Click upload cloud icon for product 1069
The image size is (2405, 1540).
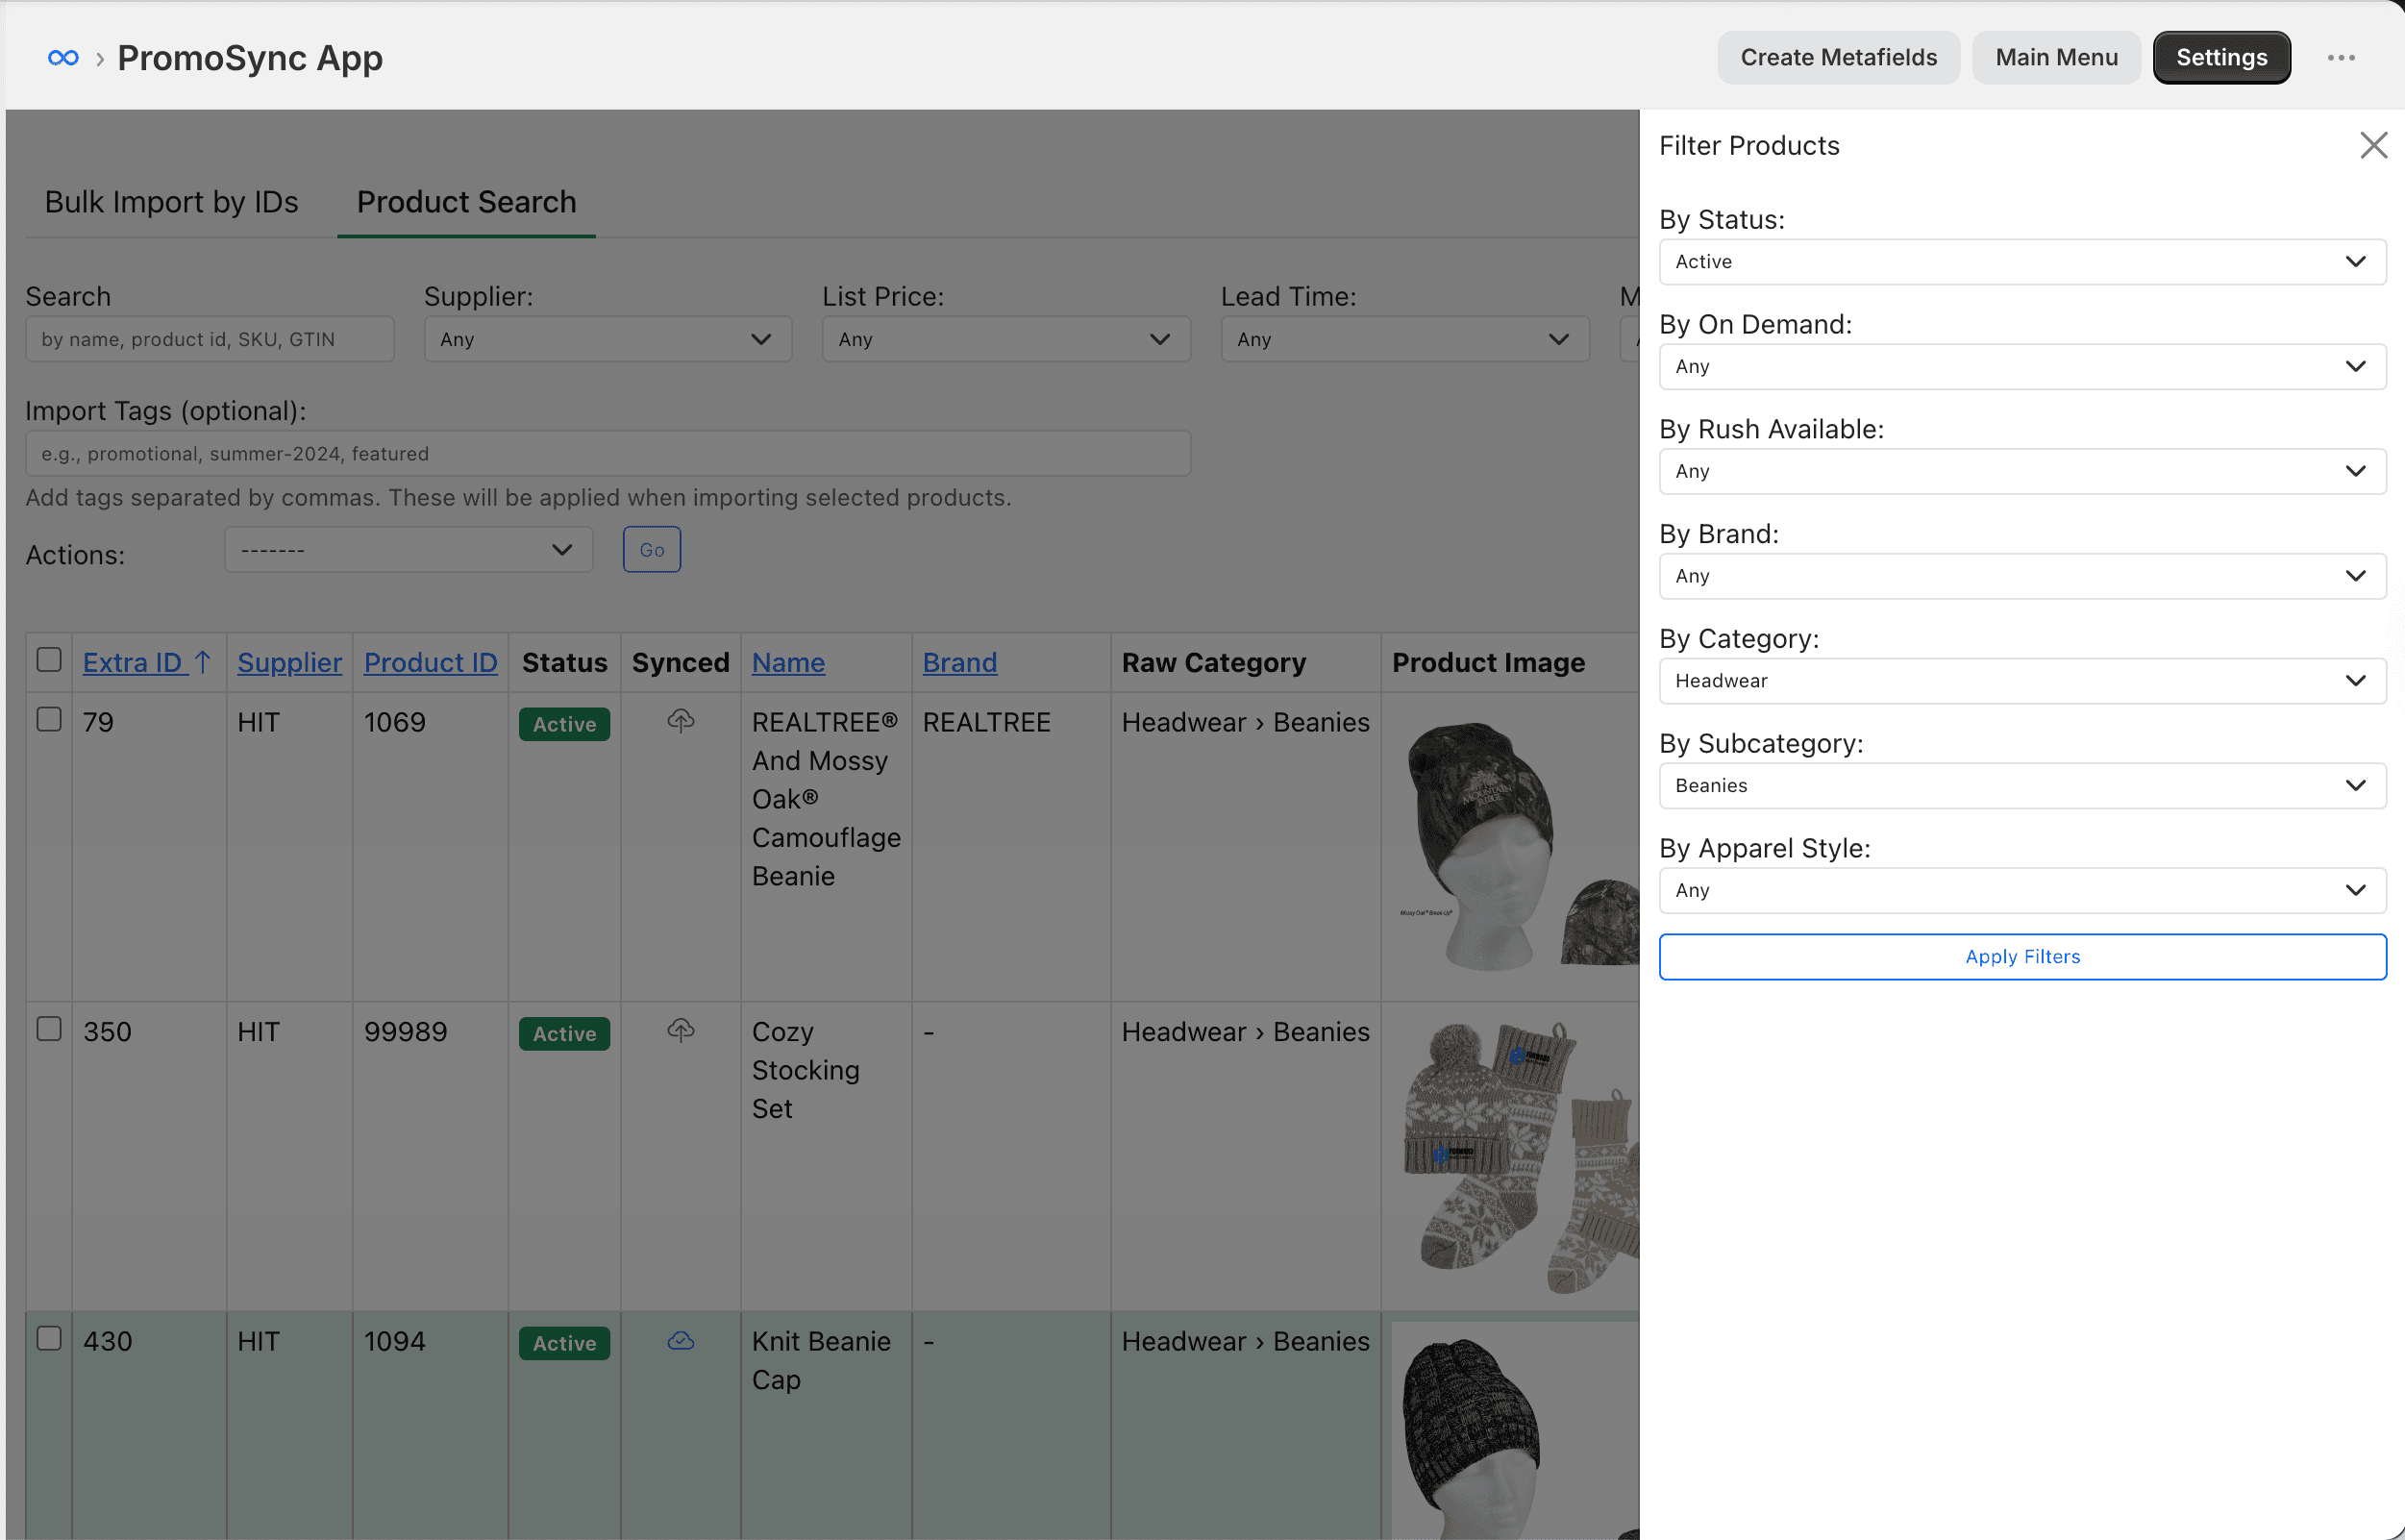(x=681, y=720)
